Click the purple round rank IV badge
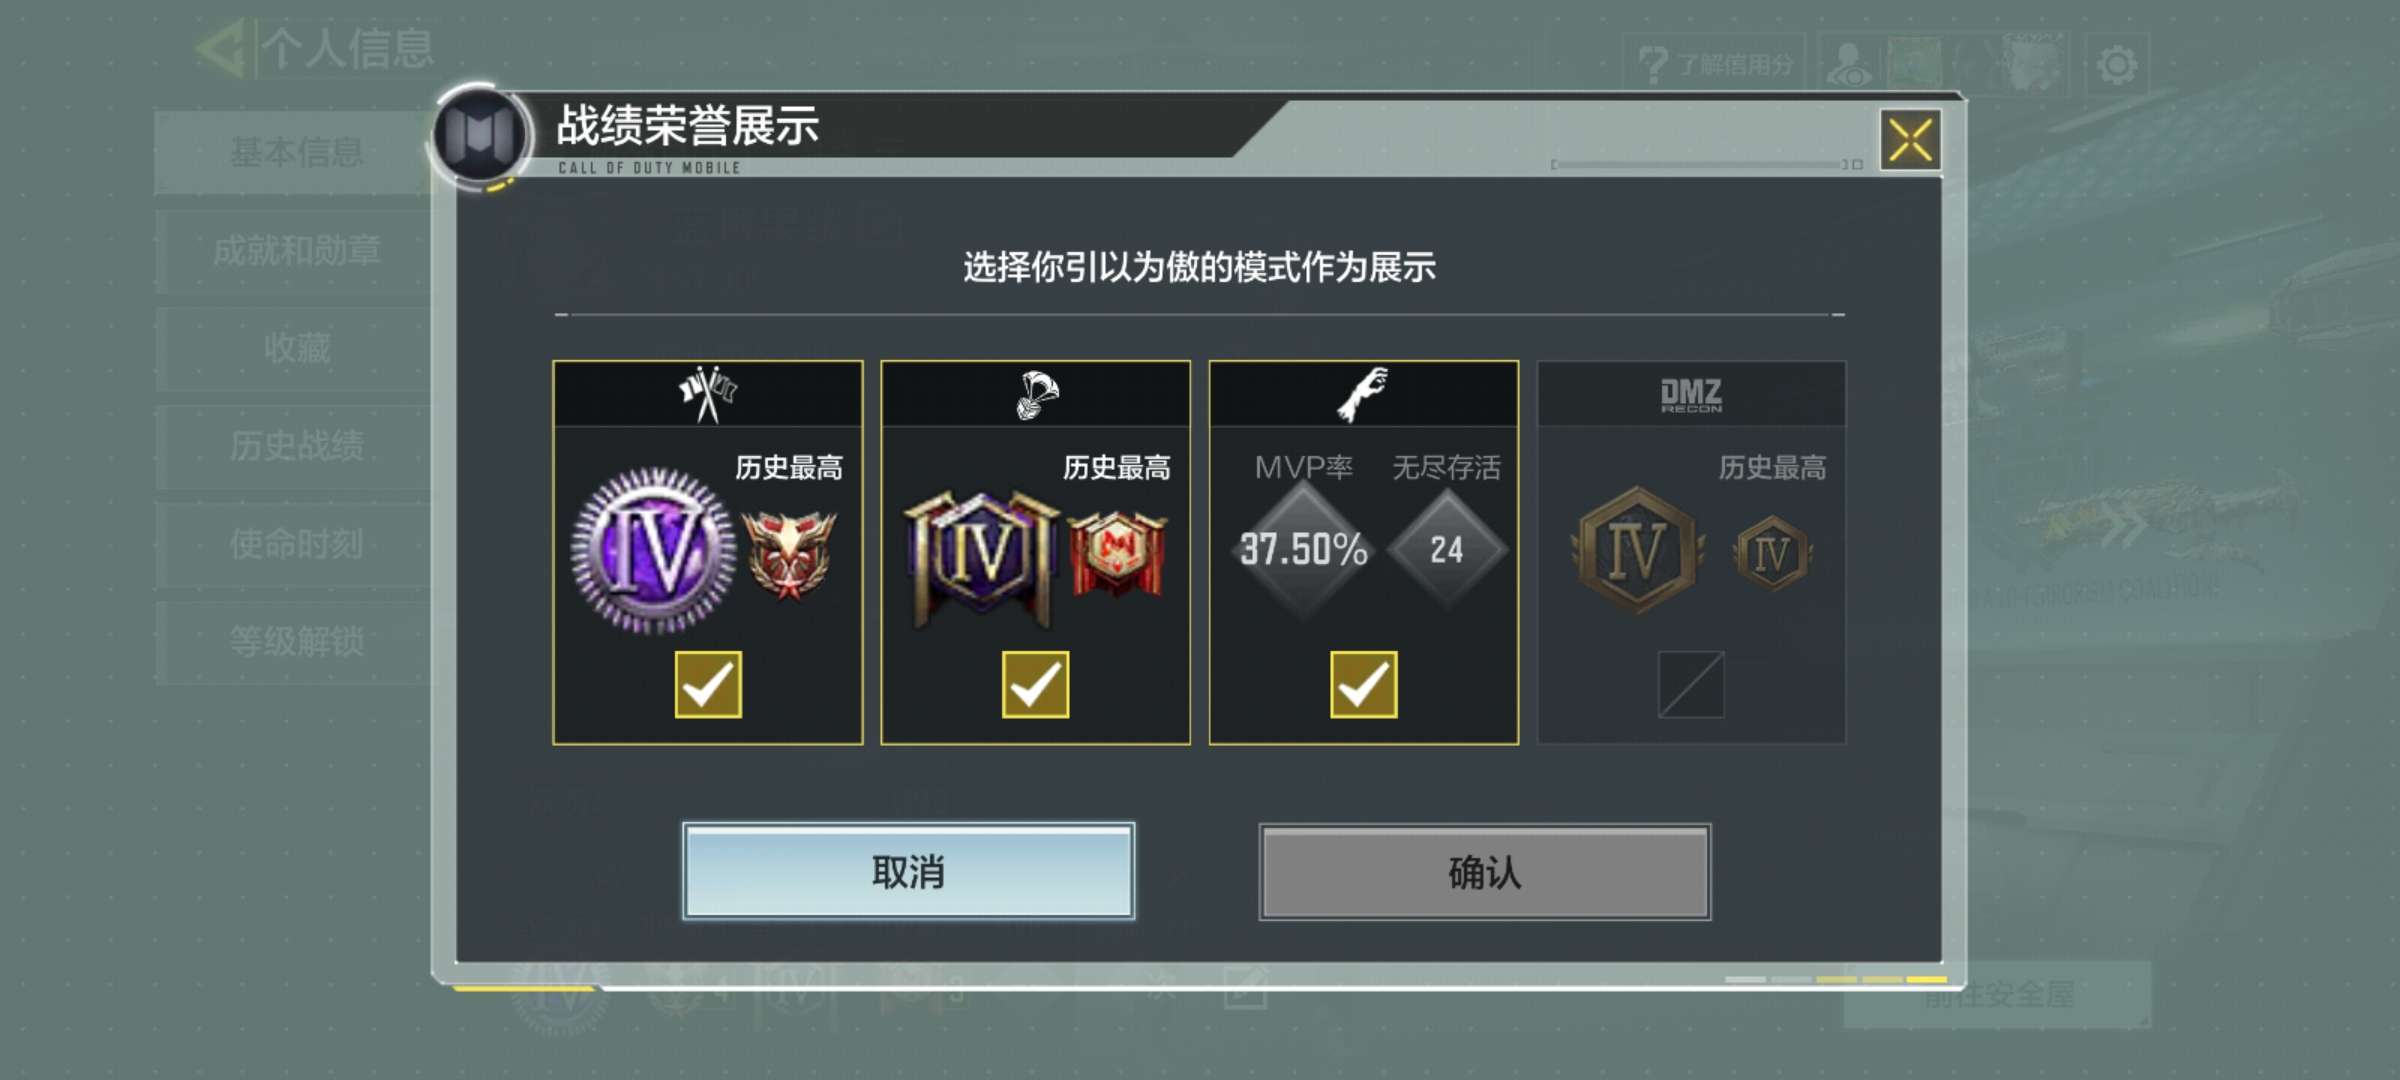The image size is (2400, 1080). (x=653, y=550)
